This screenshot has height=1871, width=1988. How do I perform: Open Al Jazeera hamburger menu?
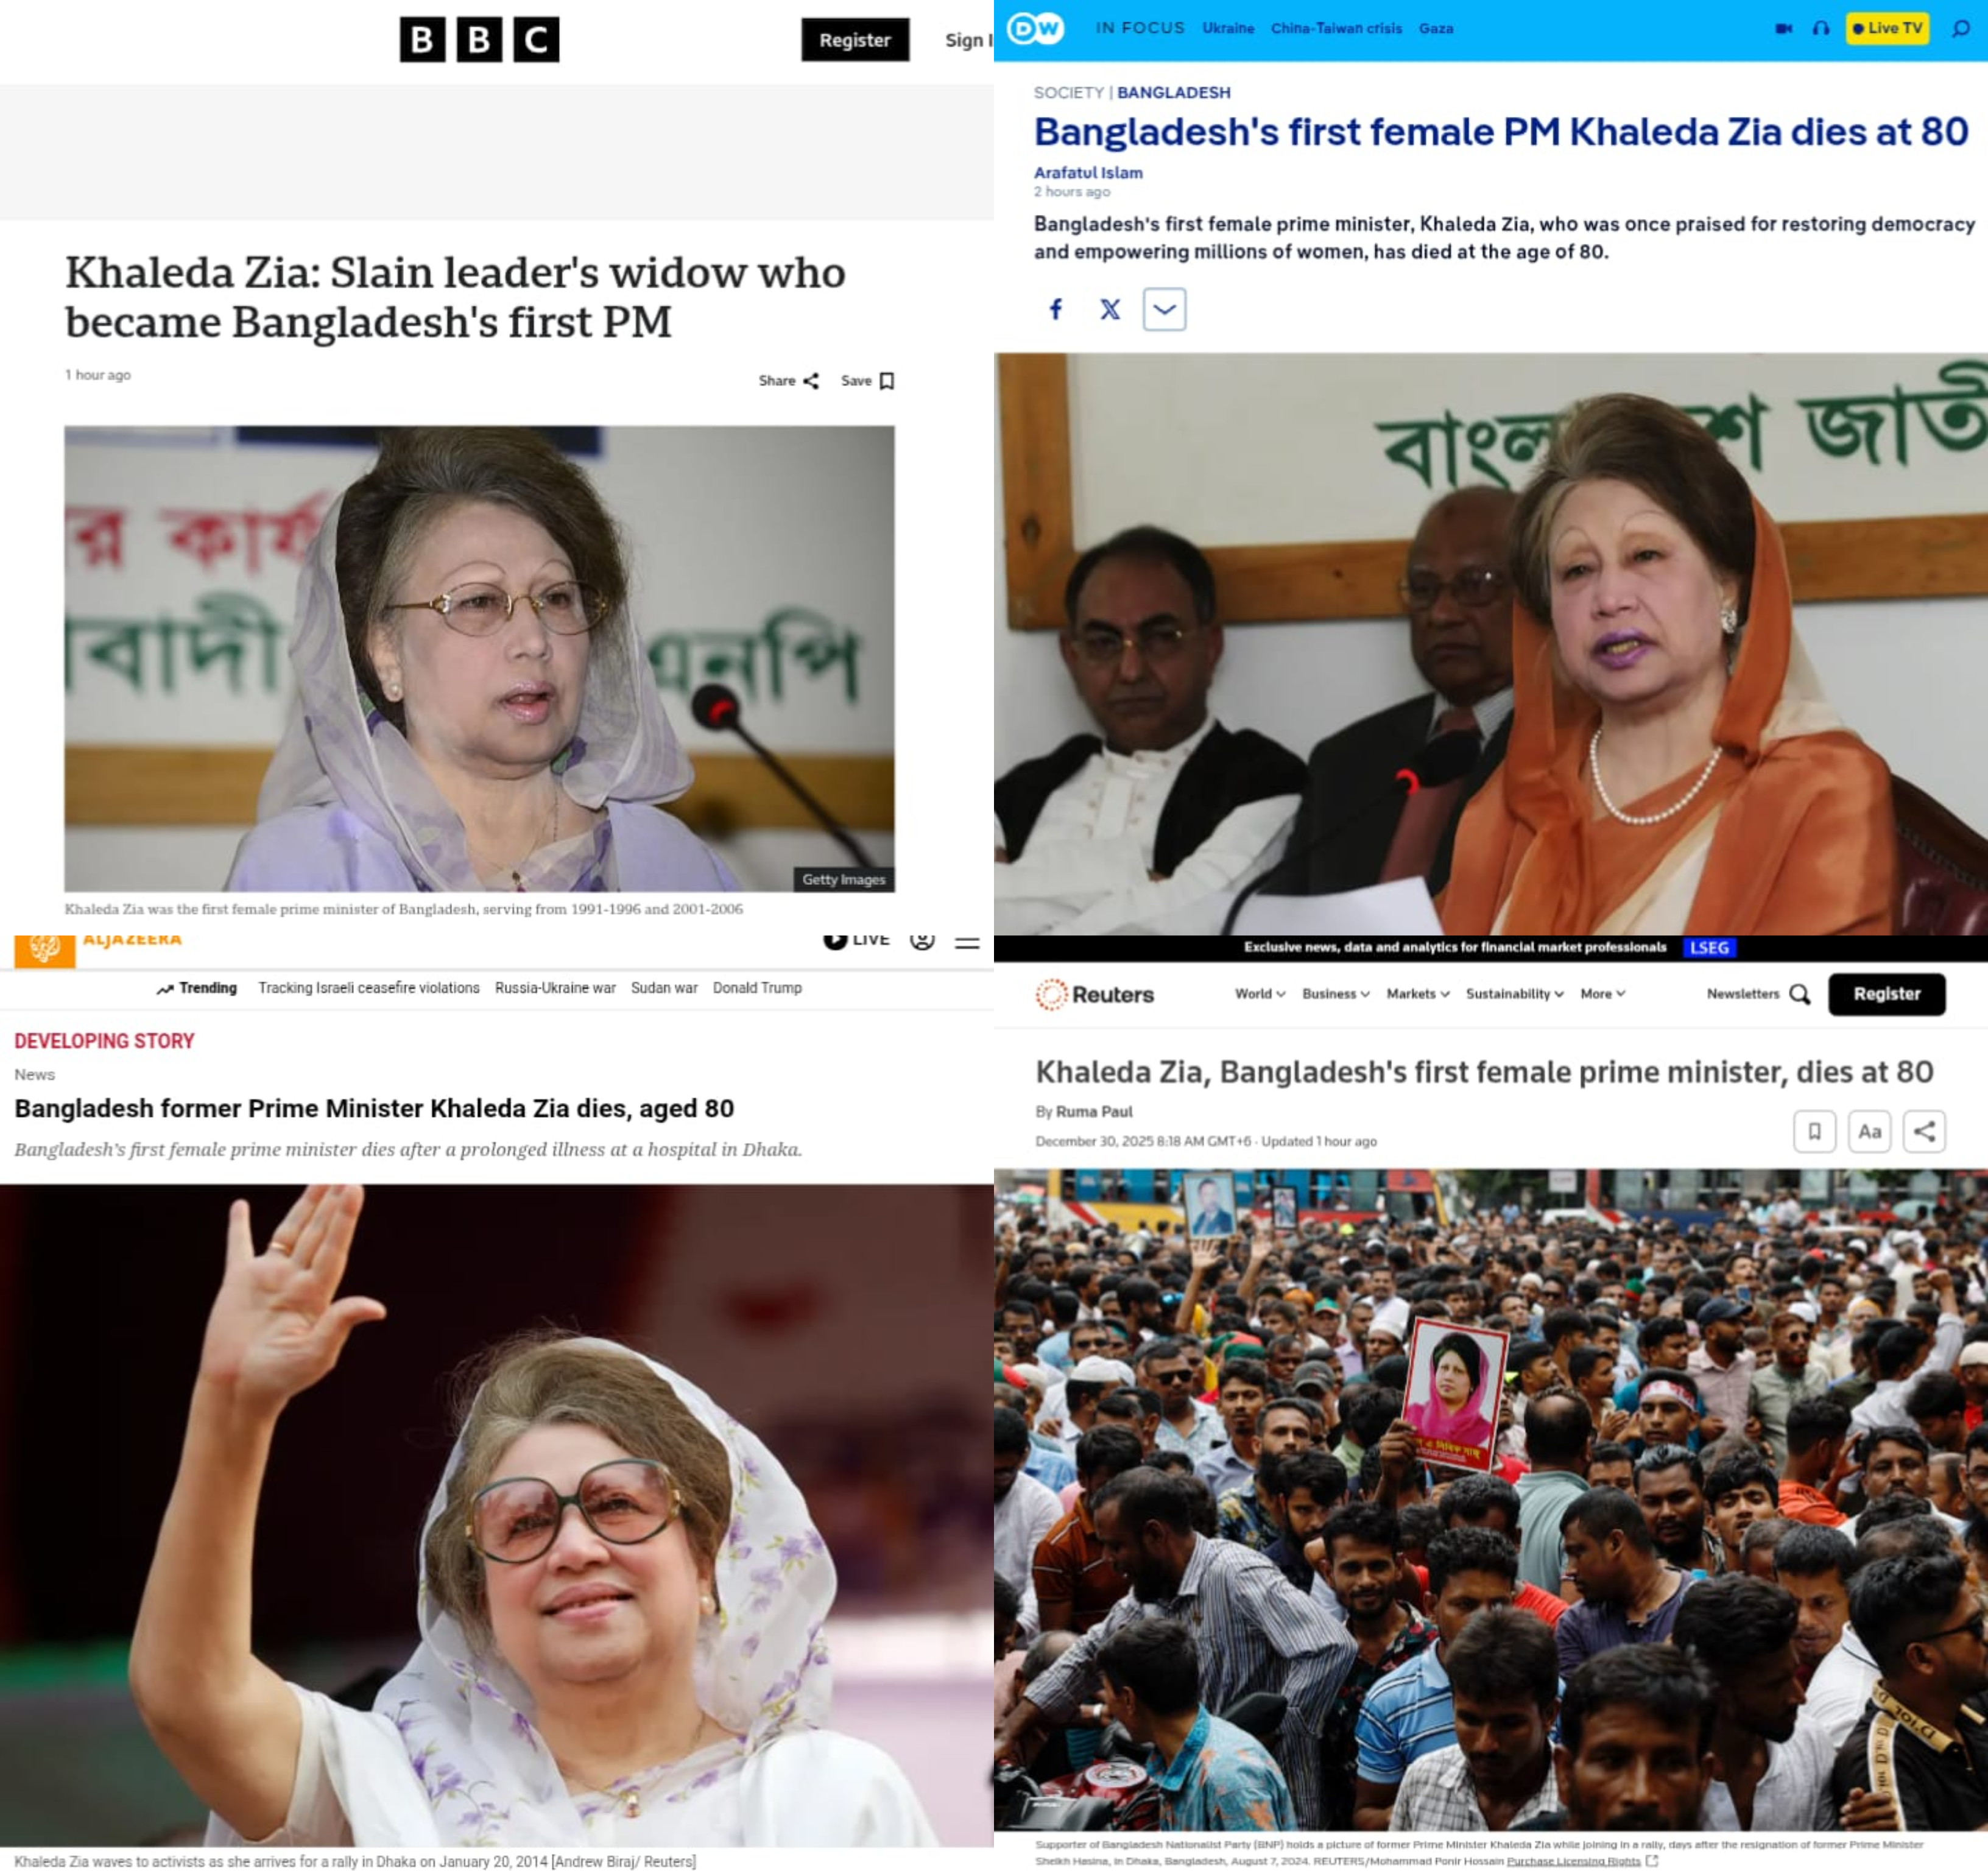pos(967,942)
